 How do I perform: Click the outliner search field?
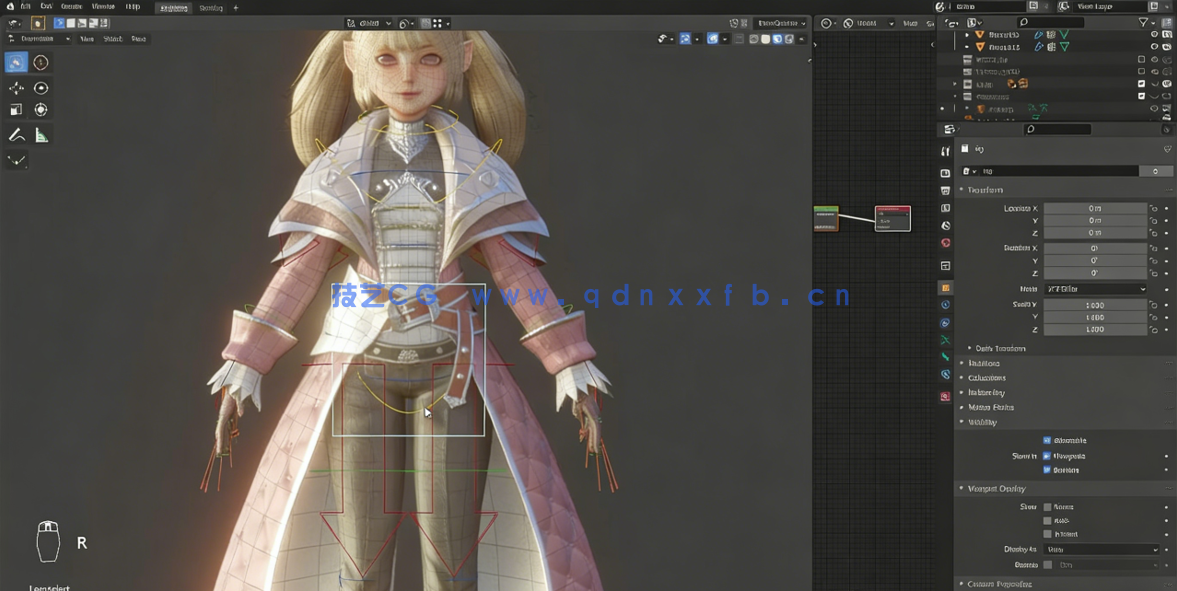pyautogui.click(x=1051, y=22)
